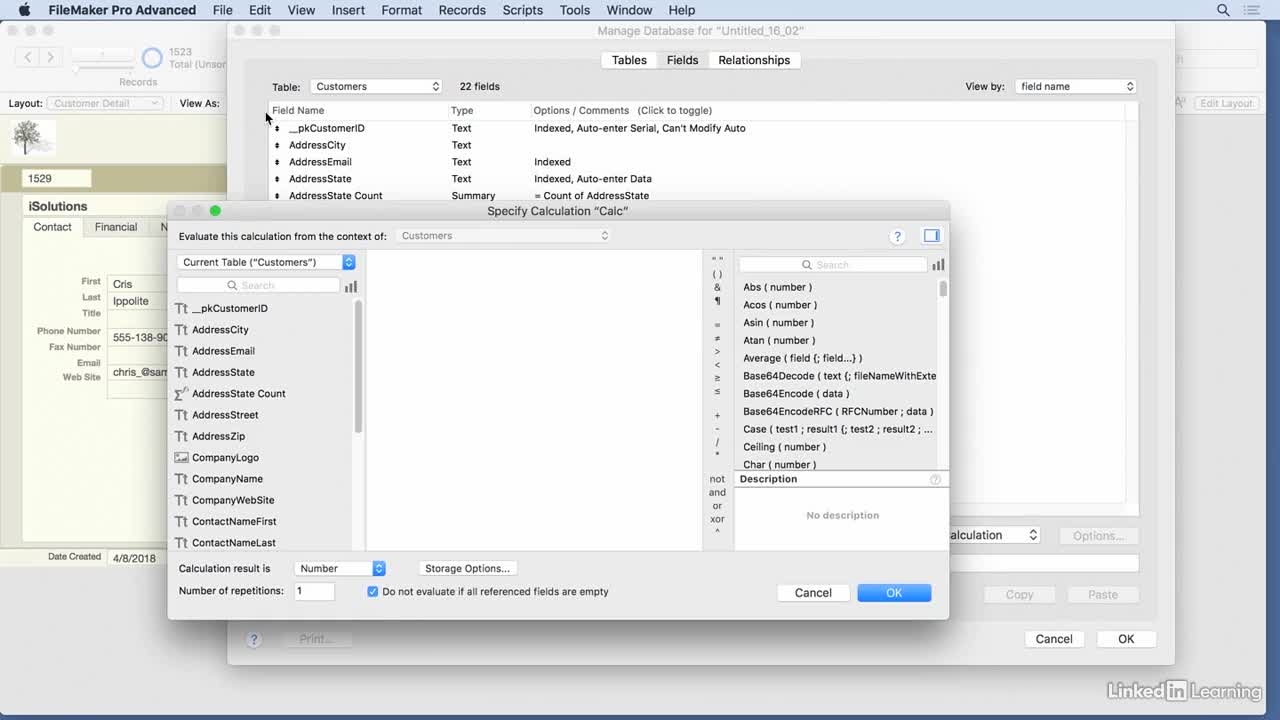Screen dimensions: 1280x720
Task: Open Storage Options
Action: coord(467,568)
